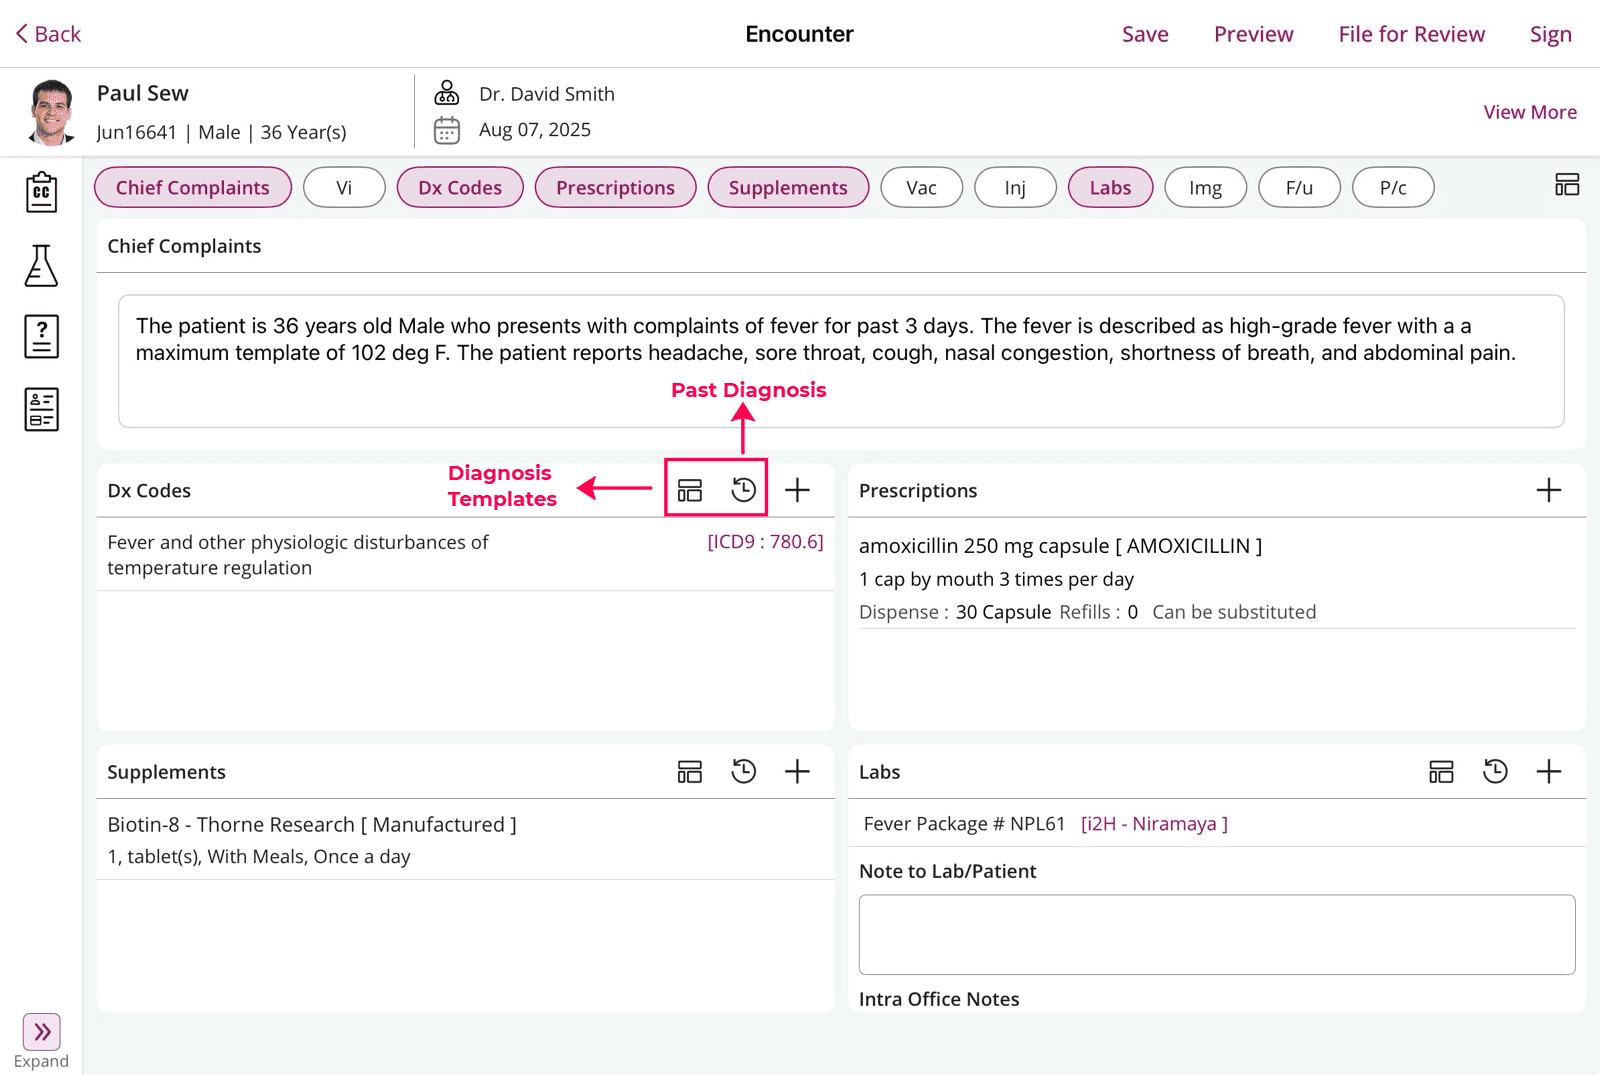Toggle the Img section pill
1600x1075 pixels.
[x=1205, y=188]
